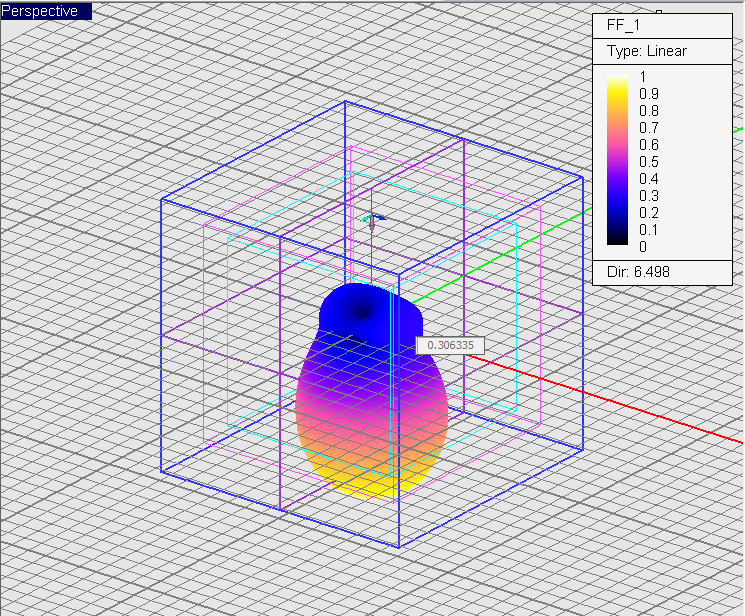
Task: Select the FF_1 legend title
Action: (x=623, y=26)
